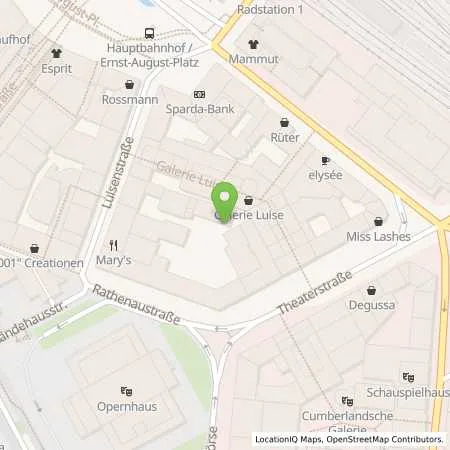
Task: Click the Creationen shop icon
Action: coord(34,248)
